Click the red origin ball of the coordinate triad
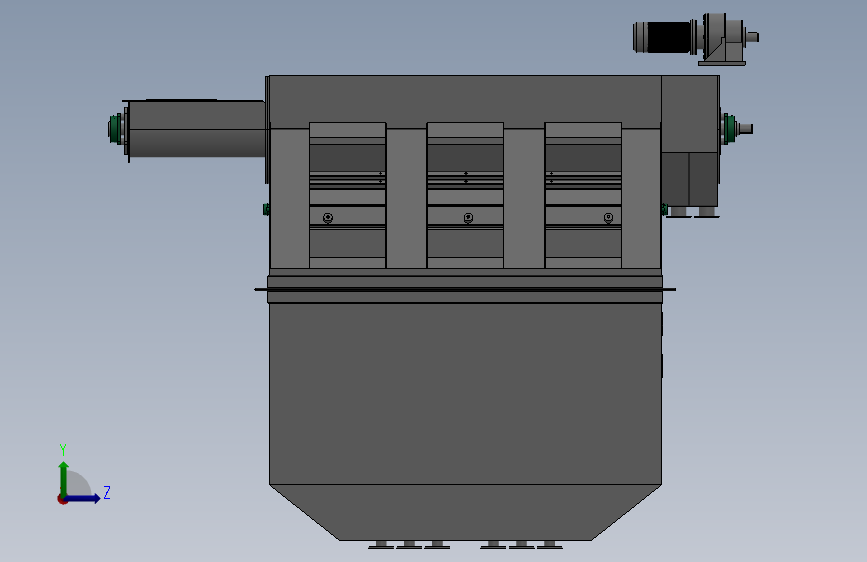This screenshot has width=867, height=562. [x=62, y=499]
